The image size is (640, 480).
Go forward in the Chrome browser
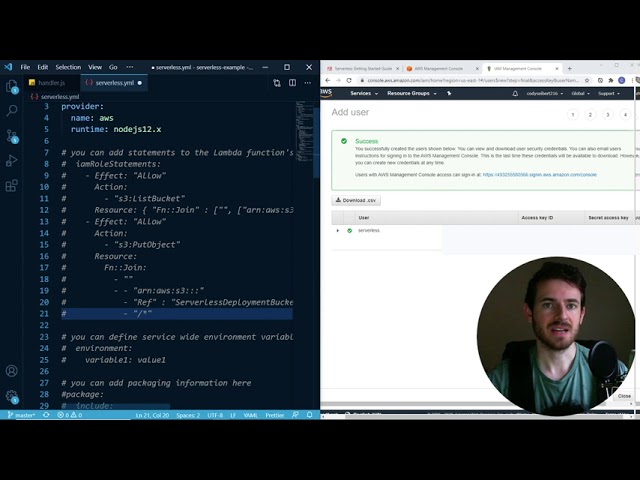[x=338, y=80]
